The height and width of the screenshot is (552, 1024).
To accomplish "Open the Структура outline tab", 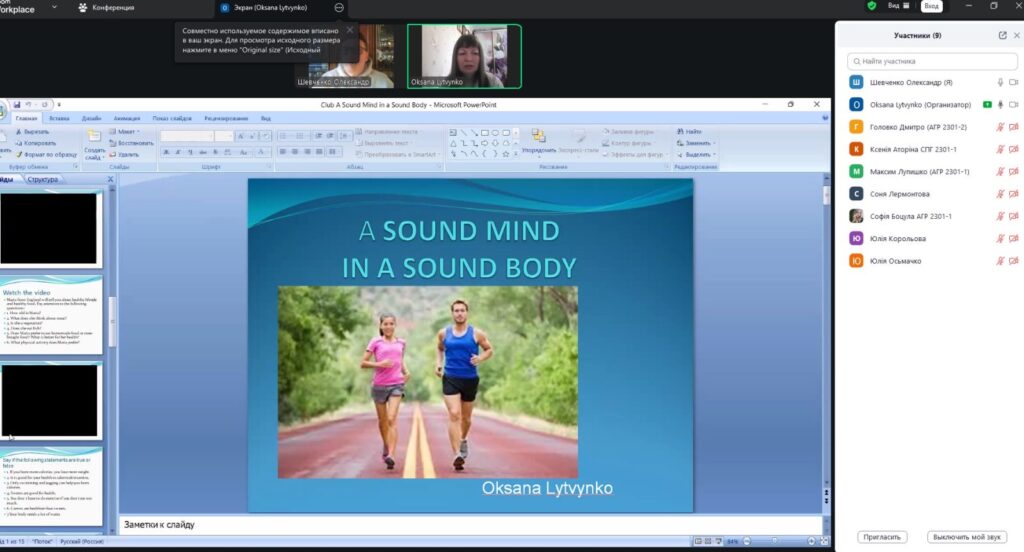I will [x=43, y=179].
